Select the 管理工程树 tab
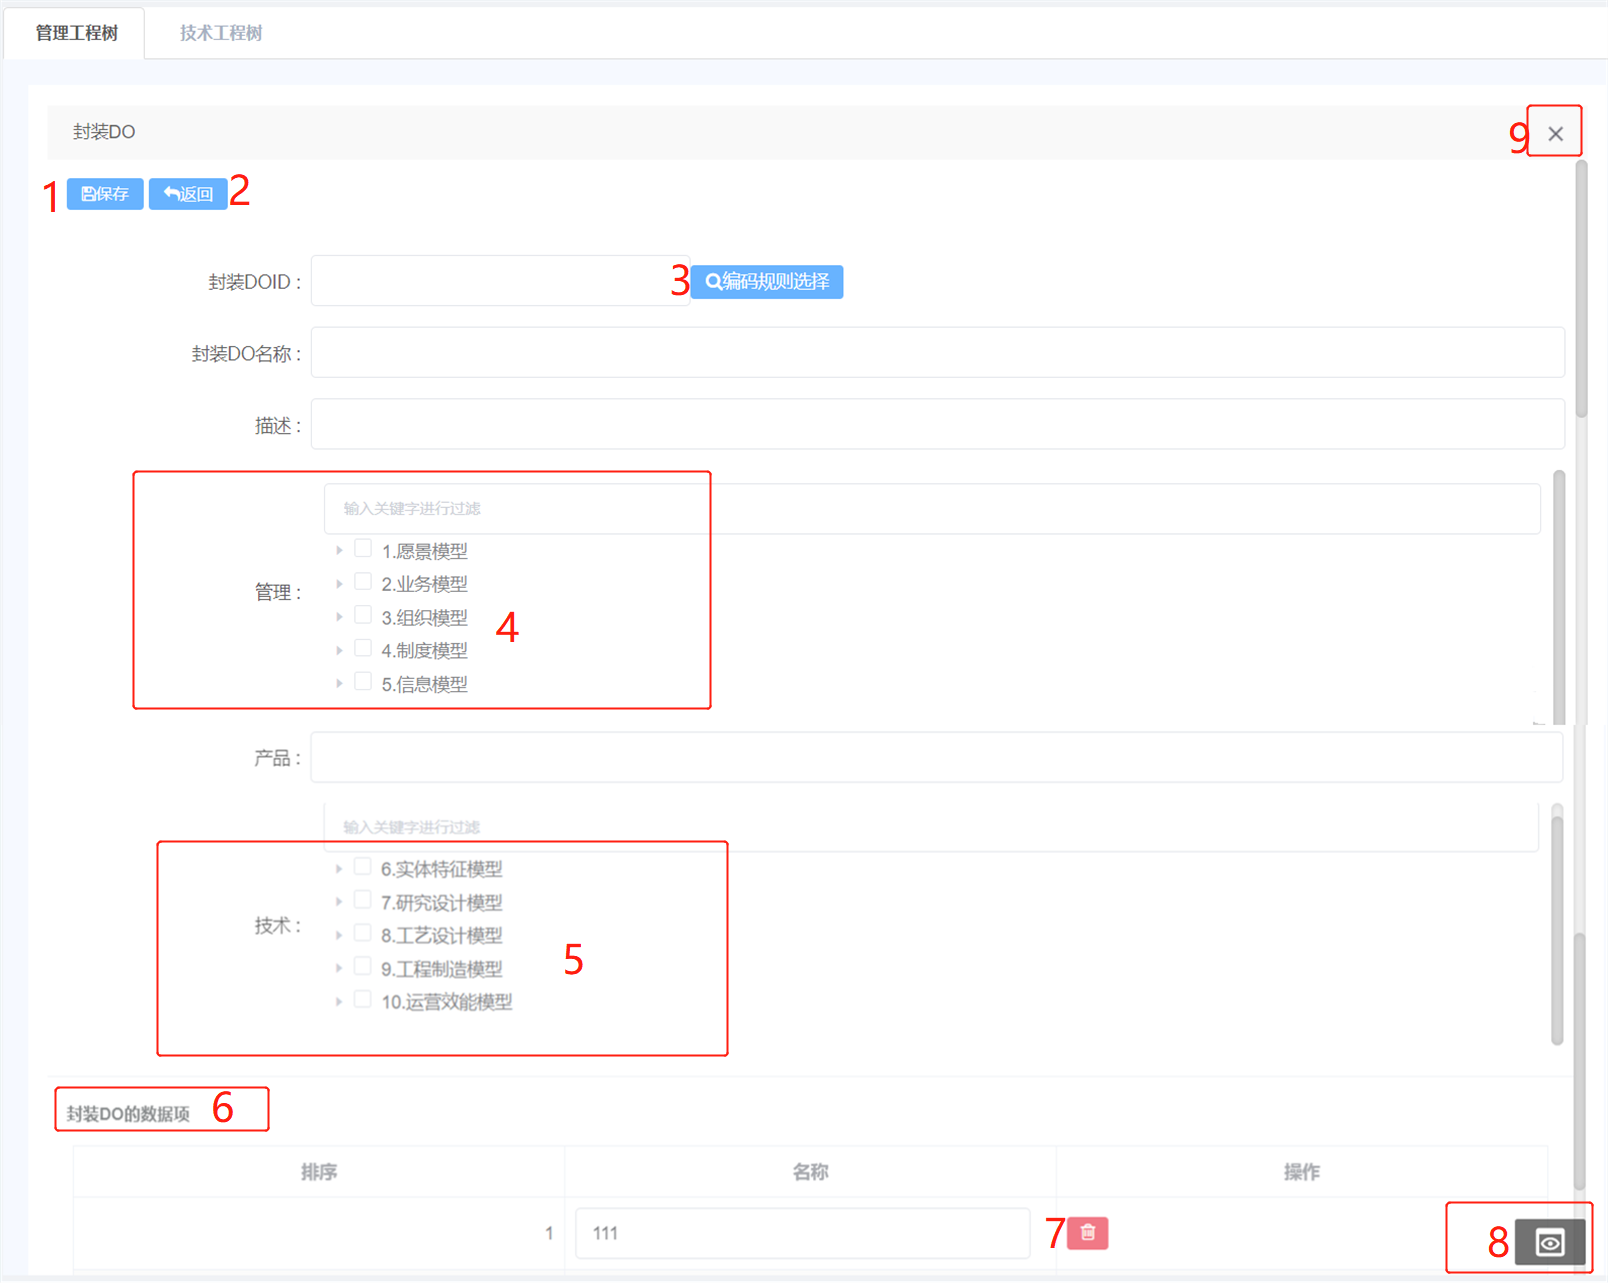Image resolution: width=1608 pixels, height=1283 pixels. (77, 33)
